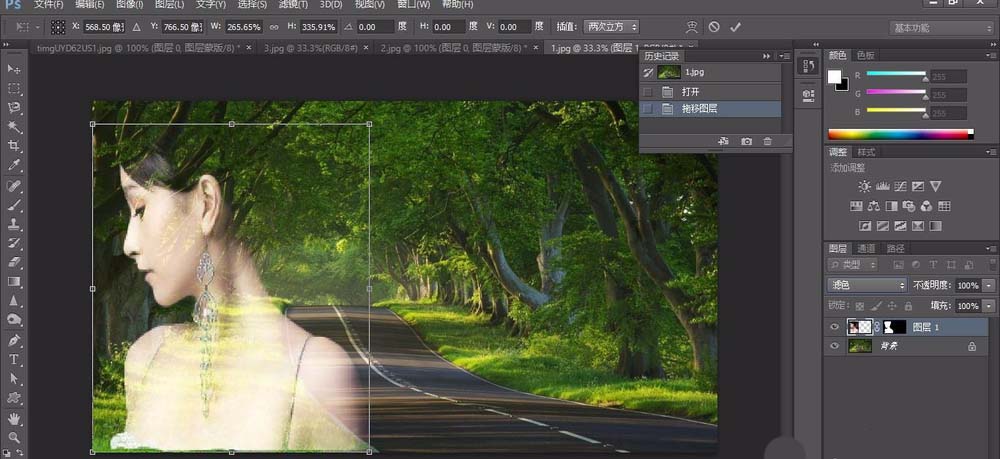Select the Blur tool
Image resolution: width=1000 pixels, height=459 pixels.
(x=14, y=300)
